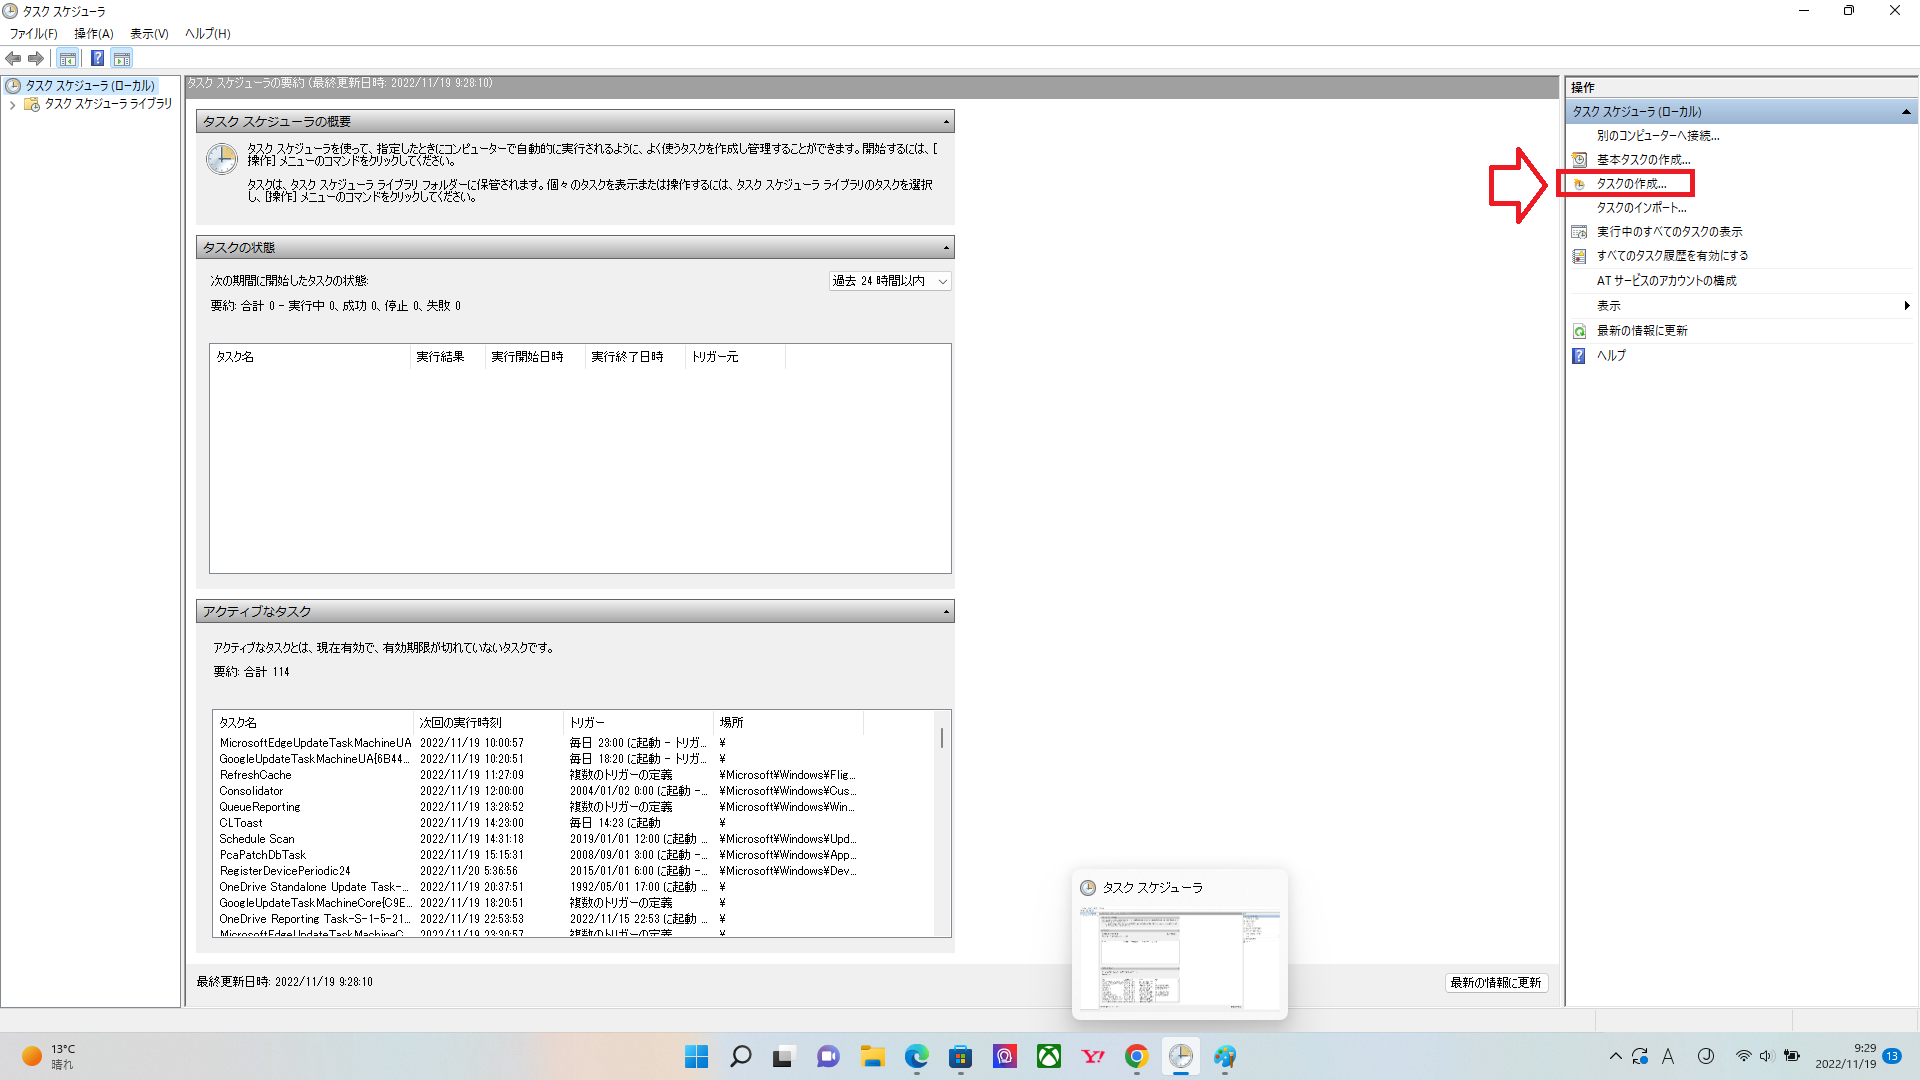Screen dimensions: 1920x1080
Task: Open the ファイル(F) menu
Action: click(x=33, y=33)
